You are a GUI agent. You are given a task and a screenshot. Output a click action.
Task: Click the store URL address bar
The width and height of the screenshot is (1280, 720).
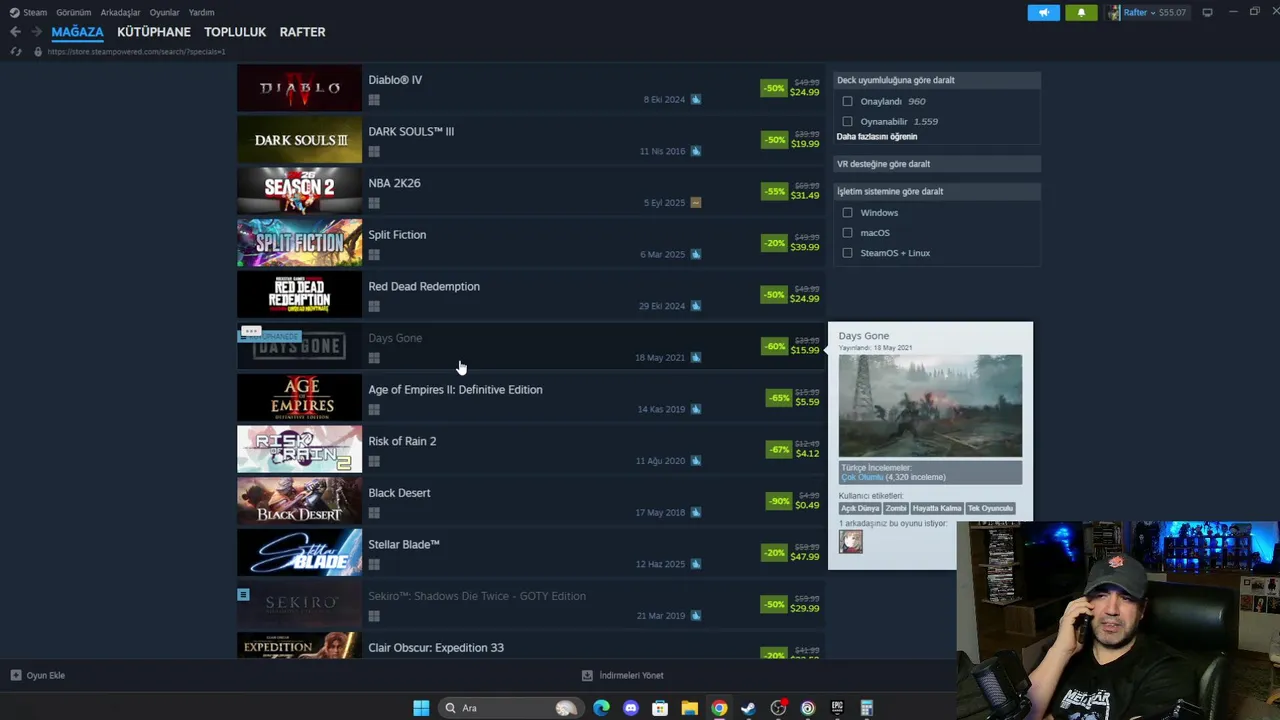click(136, 51)
